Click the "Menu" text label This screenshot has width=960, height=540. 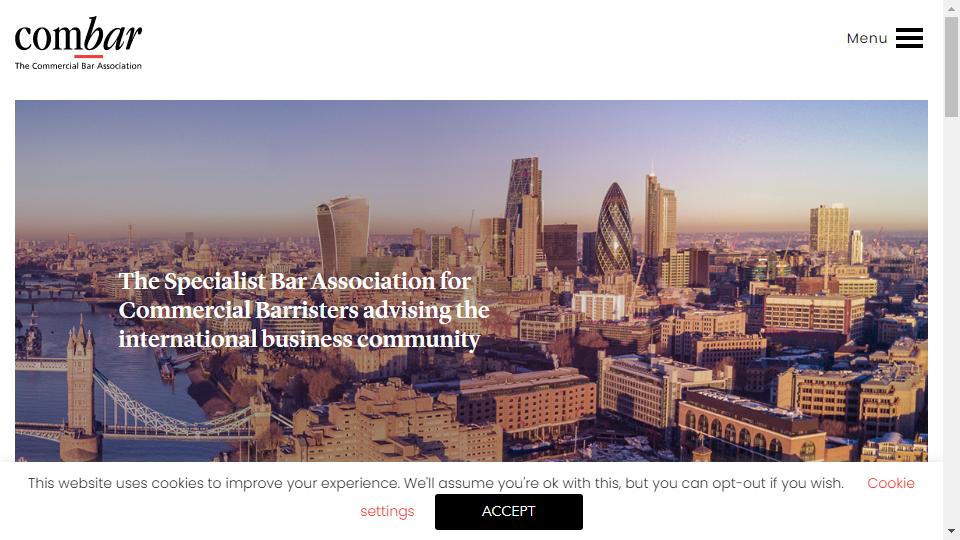867,38
